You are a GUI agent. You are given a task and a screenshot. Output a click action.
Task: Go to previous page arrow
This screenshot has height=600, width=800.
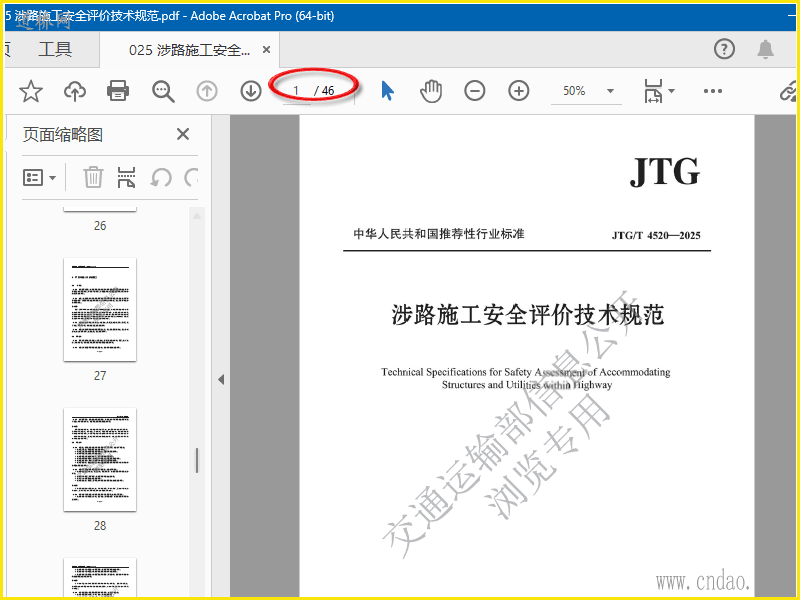click(207, 91)
